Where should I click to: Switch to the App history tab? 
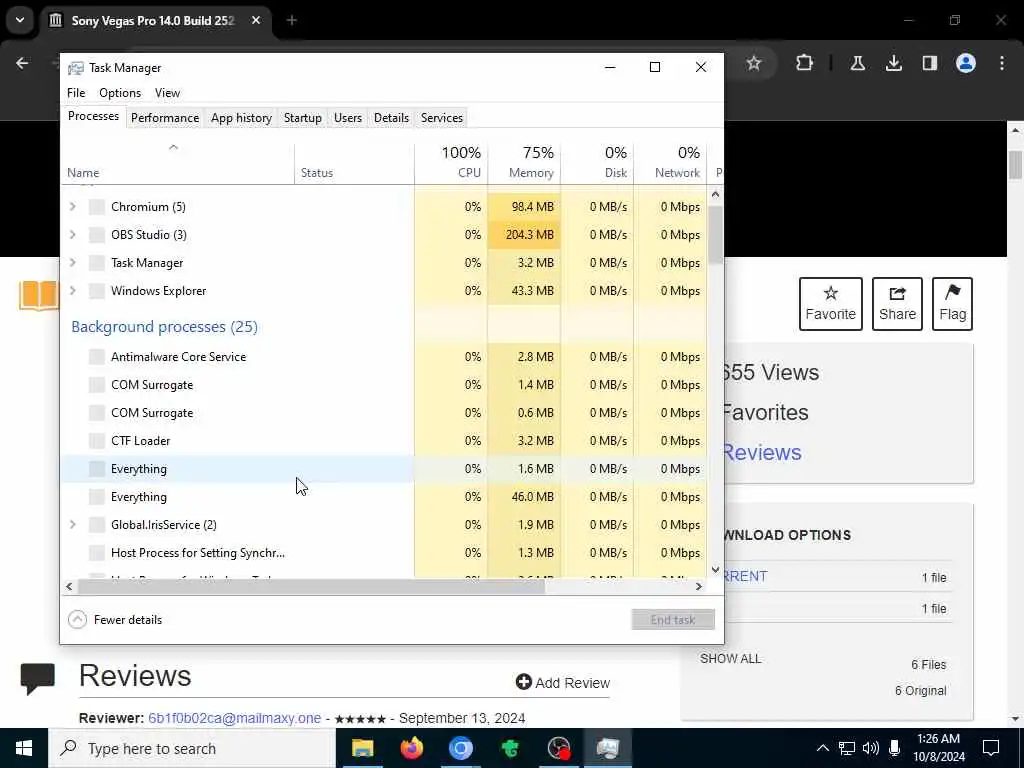coord(241,118)
